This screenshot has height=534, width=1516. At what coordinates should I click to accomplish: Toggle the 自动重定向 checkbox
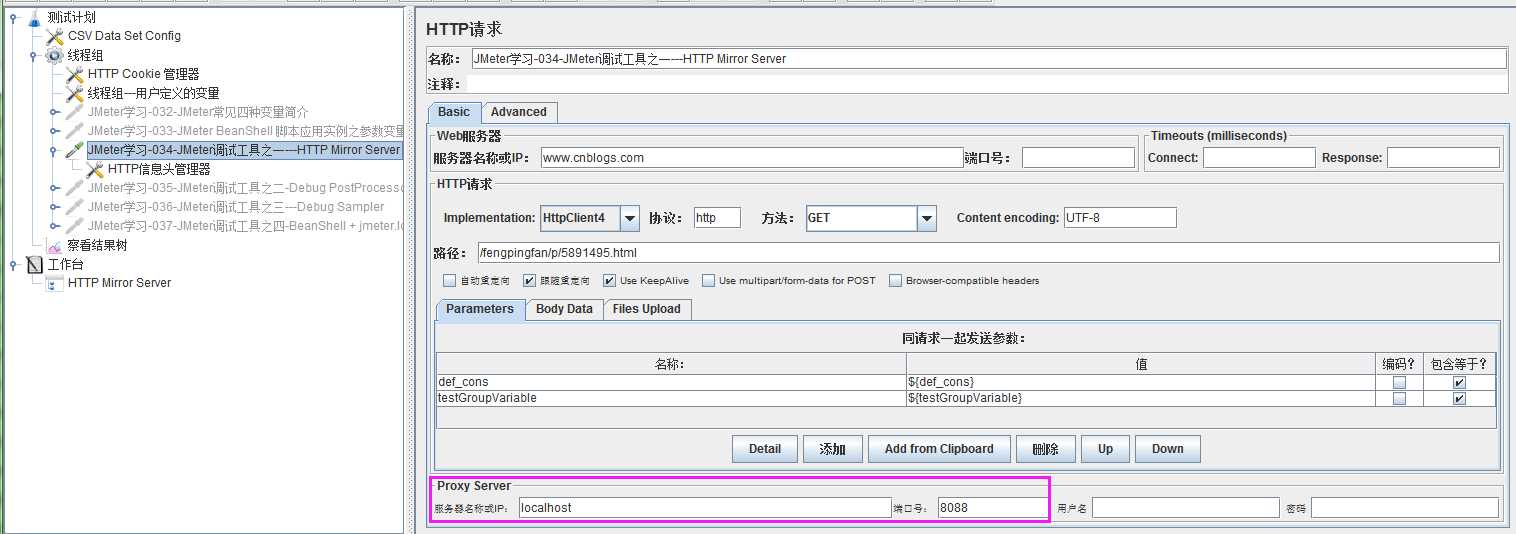pyautogui.click(x=449, y=281)
